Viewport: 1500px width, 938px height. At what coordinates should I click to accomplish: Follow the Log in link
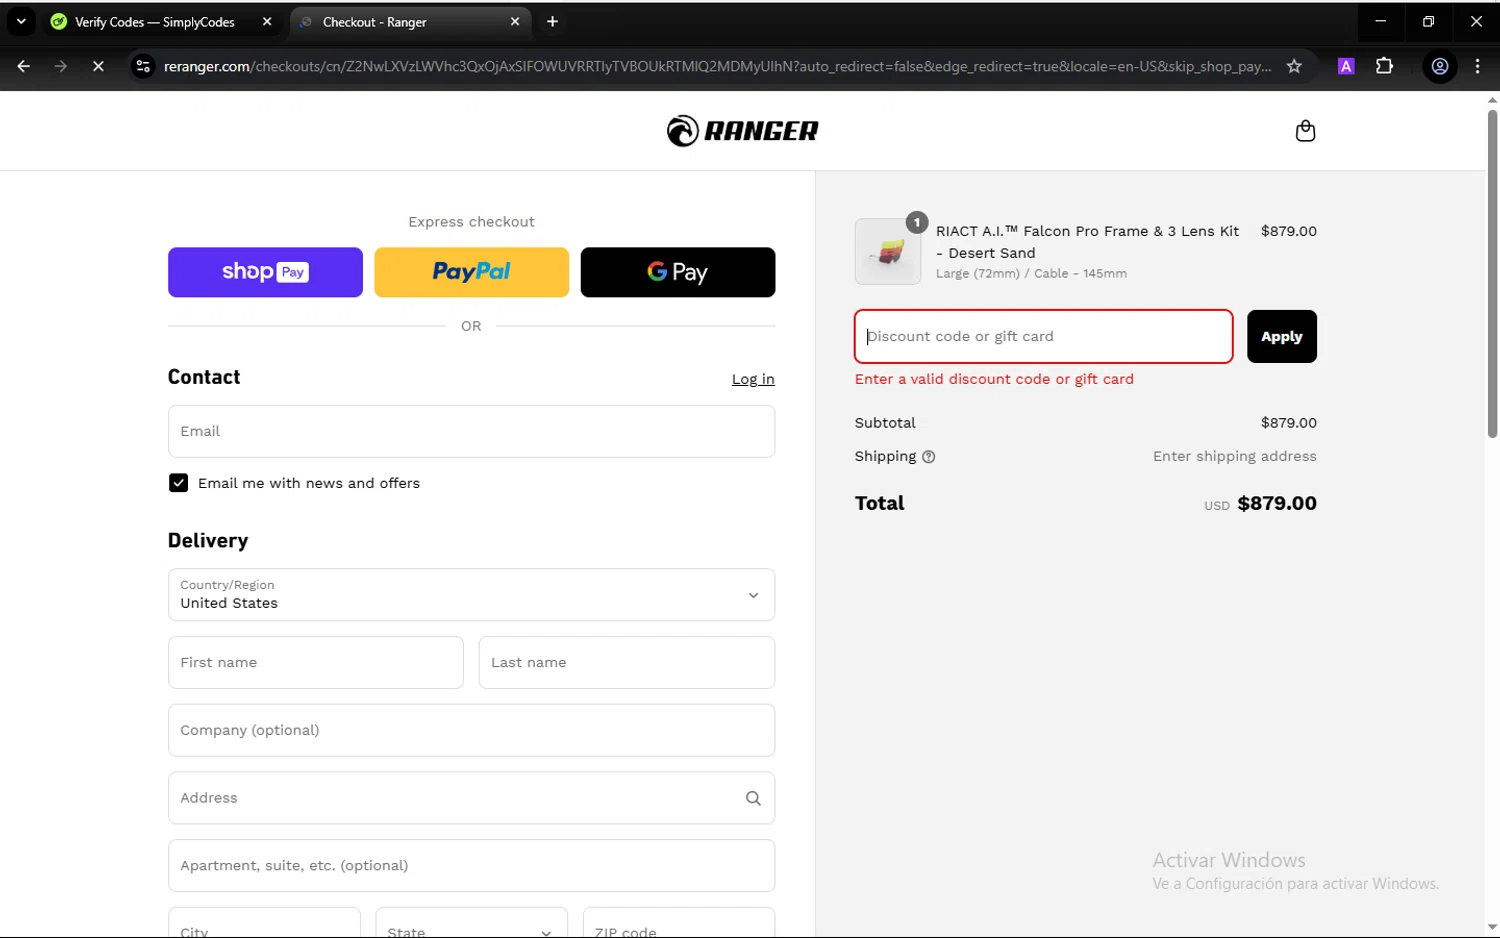(753, 379)
